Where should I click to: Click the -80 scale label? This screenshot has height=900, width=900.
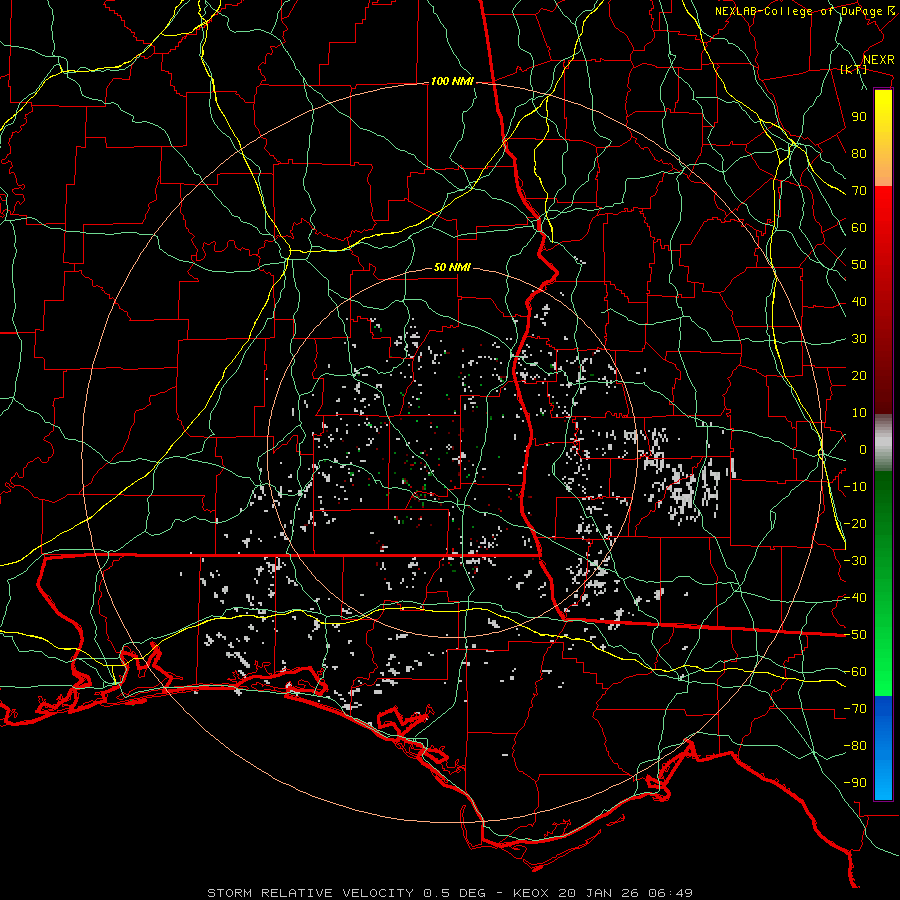855,746
